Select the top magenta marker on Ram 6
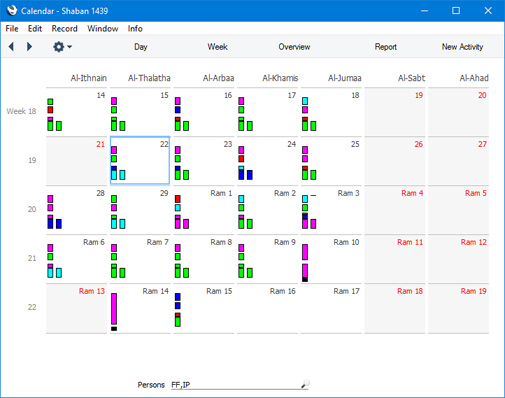 [50, 248]
